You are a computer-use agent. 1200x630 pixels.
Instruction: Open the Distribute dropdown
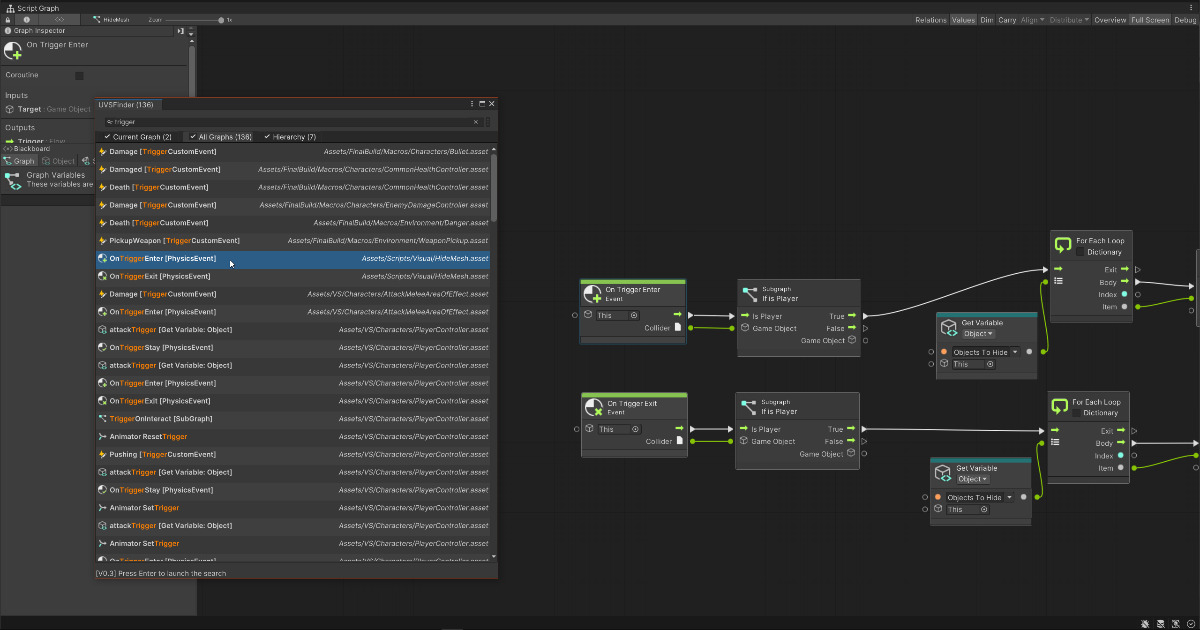tap(1069, 20)
